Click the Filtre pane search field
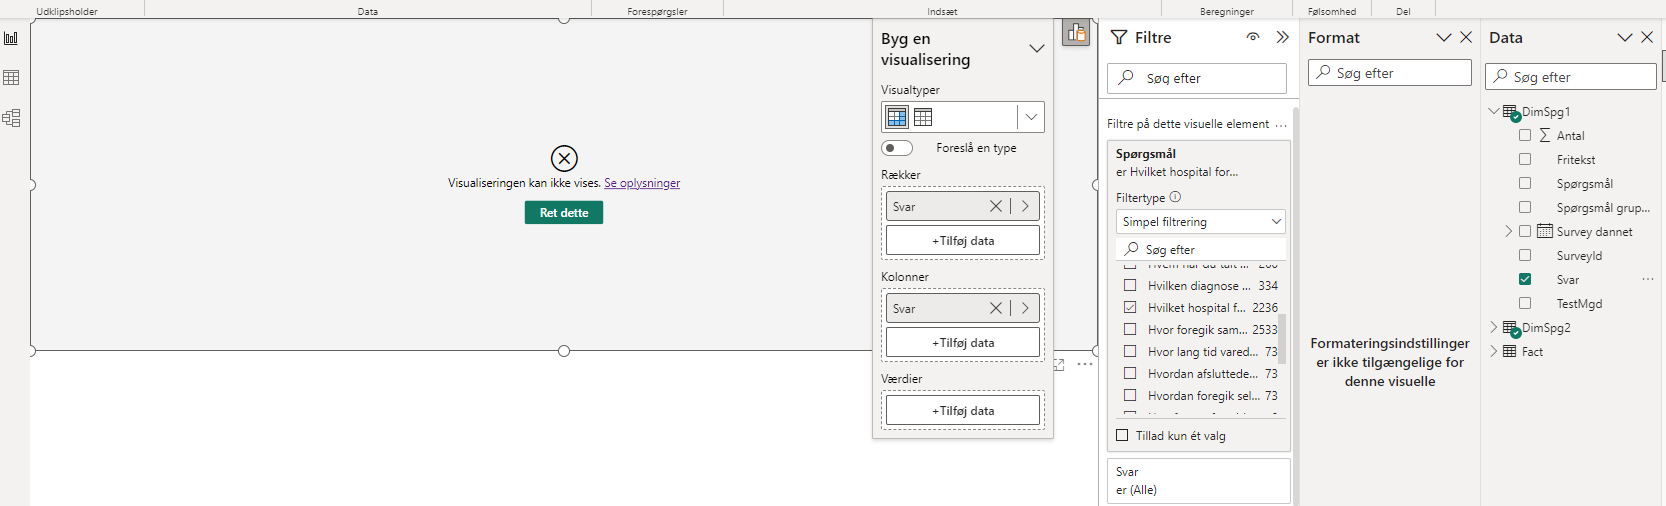This screenshot has height=506, width=1666. coord(1197,78)
